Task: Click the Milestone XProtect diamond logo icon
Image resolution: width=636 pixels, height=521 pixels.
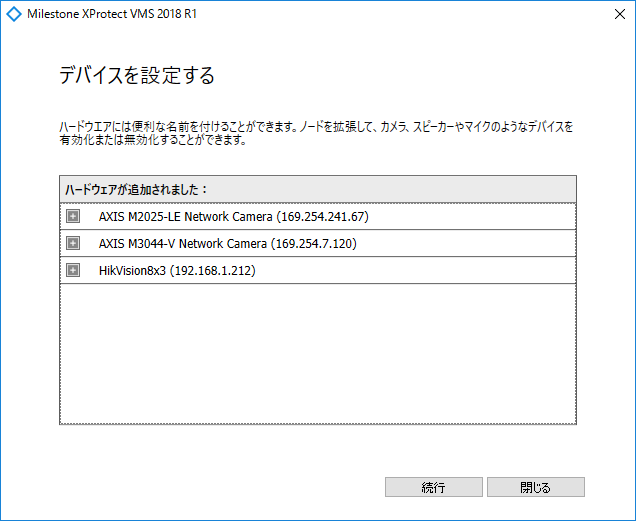Action: tap(14, 14)
